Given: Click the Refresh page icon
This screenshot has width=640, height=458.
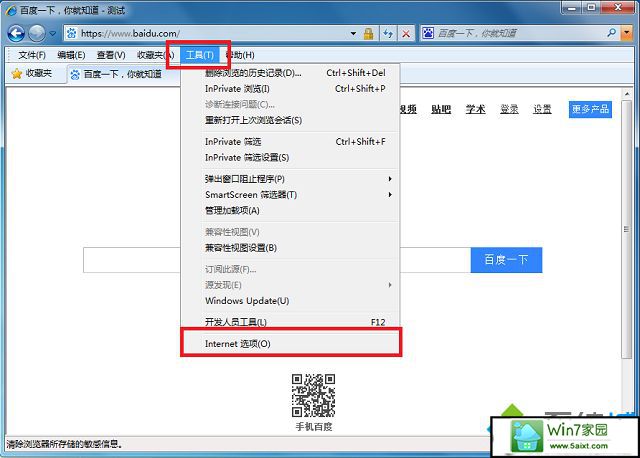Looking at the screenshot, I should pyautogui.click(x=388, y=33).
